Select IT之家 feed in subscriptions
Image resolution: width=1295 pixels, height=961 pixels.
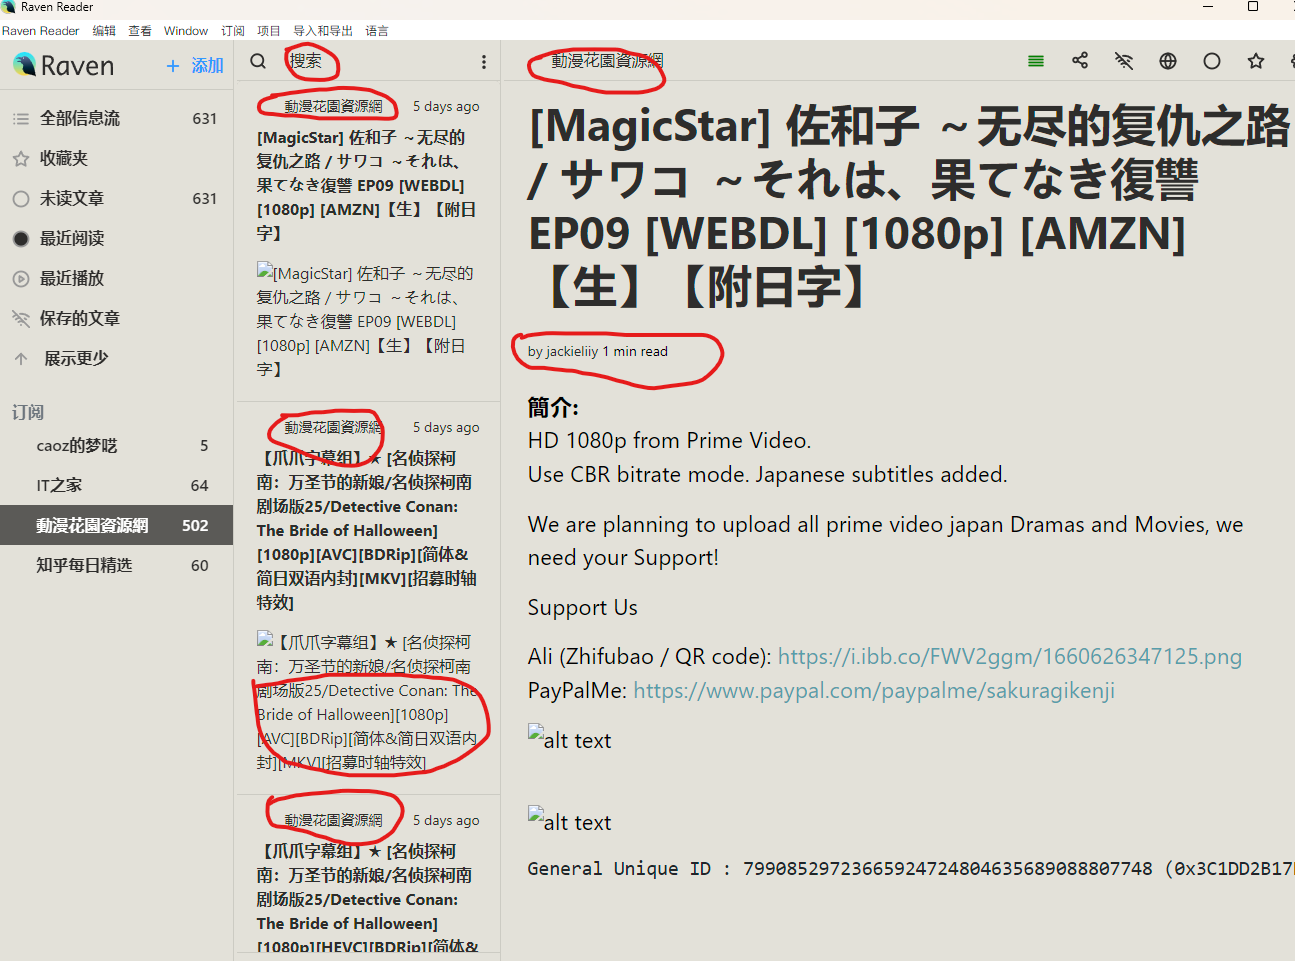(59, 485)
